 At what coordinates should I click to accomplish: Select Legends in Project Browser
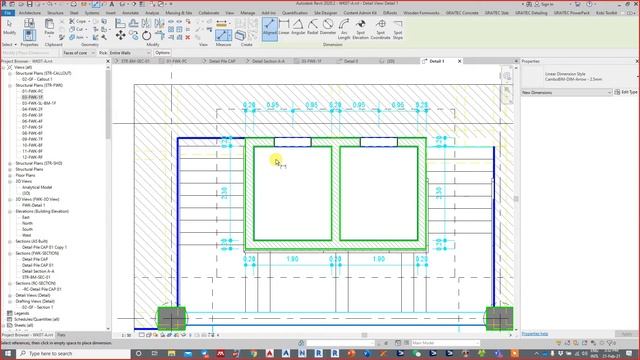pyautogui.click(x=22, y=313)
